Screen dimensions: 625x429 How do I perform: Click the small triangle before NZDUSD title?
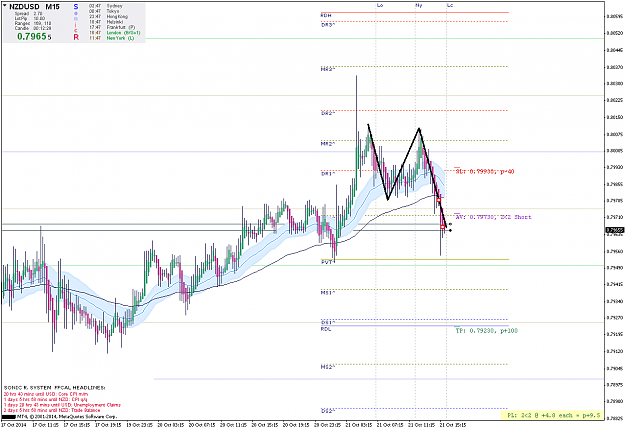click(x=5, y=6)
